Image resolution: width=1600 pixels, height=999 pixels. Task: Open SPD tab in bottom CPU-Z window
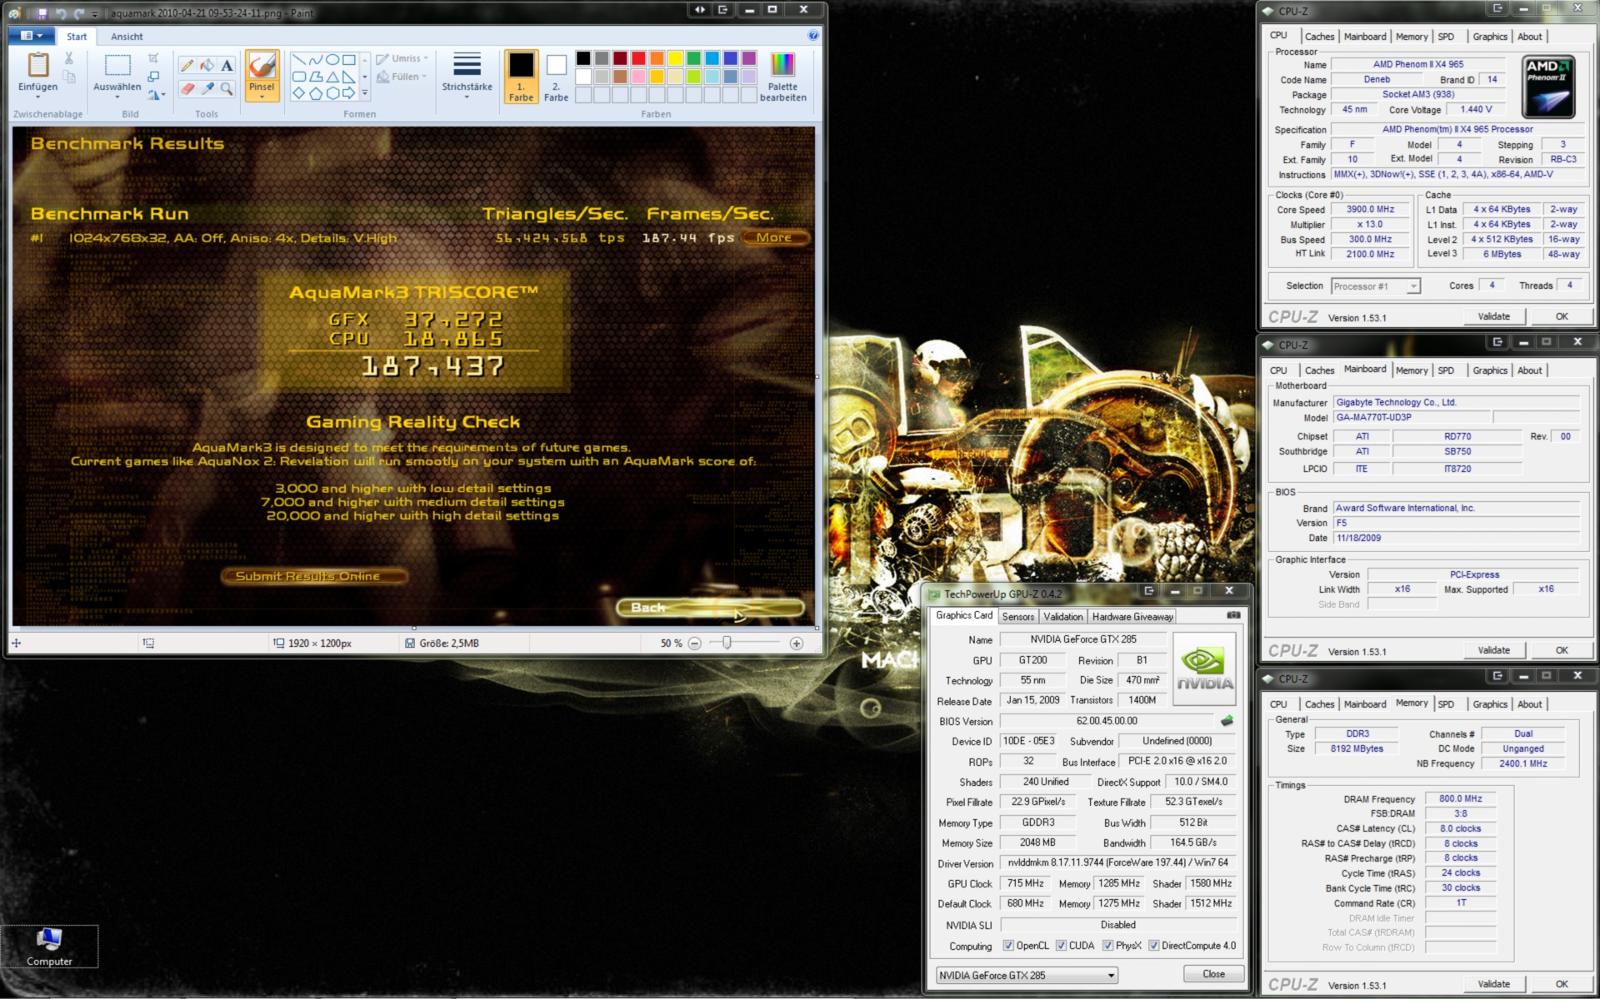1446,705
